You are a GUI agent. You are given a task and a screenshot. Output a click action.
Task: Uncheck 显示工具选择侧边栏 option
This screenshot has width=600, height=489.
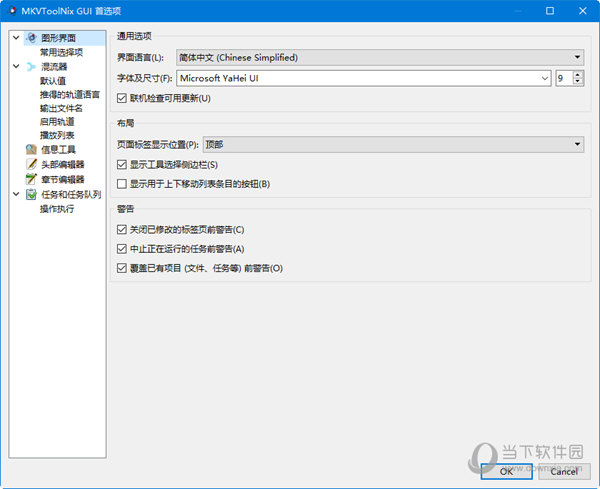122,164
